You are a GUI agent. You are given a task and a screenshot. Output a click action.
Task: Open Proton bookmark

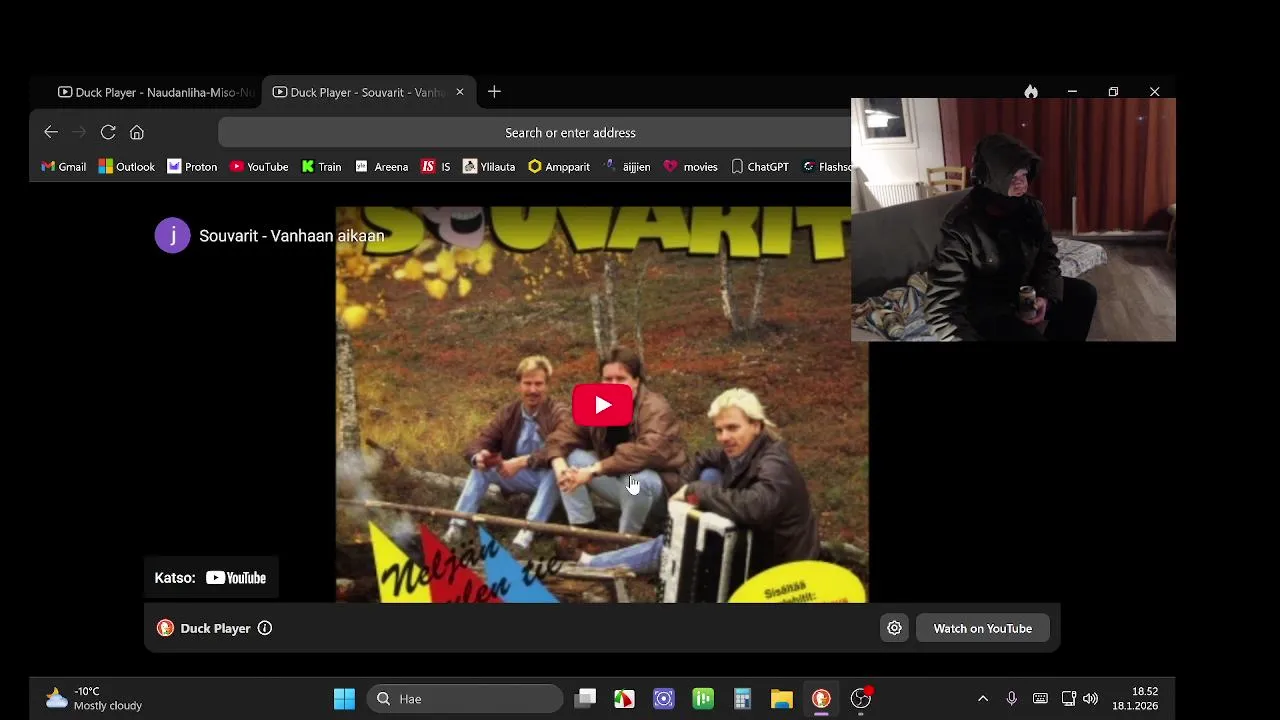[x=192, y=167]
